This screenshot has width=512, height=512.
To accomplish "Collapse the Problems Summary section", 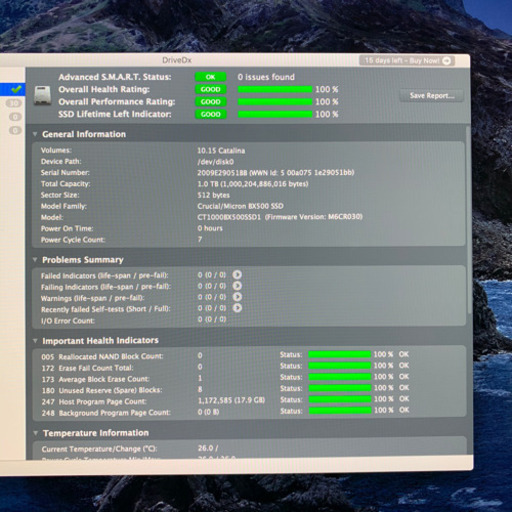I will coord(35,260).
